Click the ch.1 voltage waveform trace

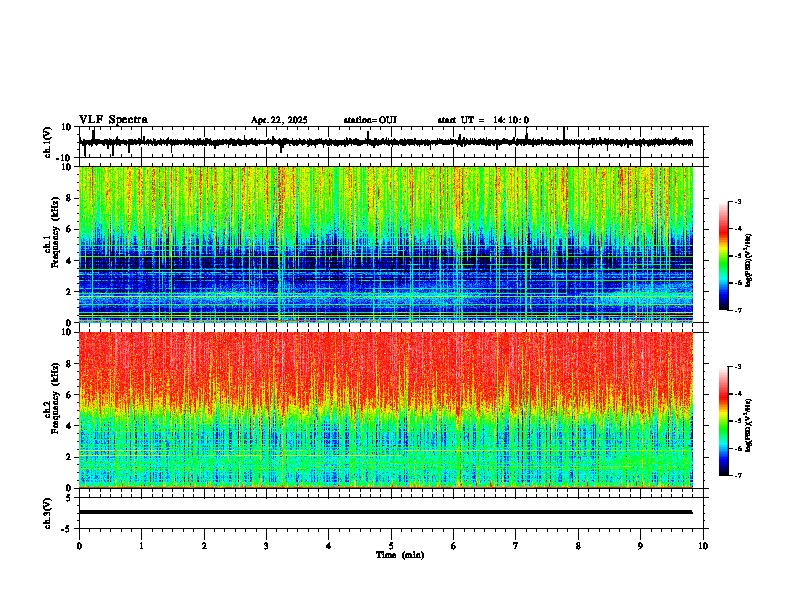point(385,142)
